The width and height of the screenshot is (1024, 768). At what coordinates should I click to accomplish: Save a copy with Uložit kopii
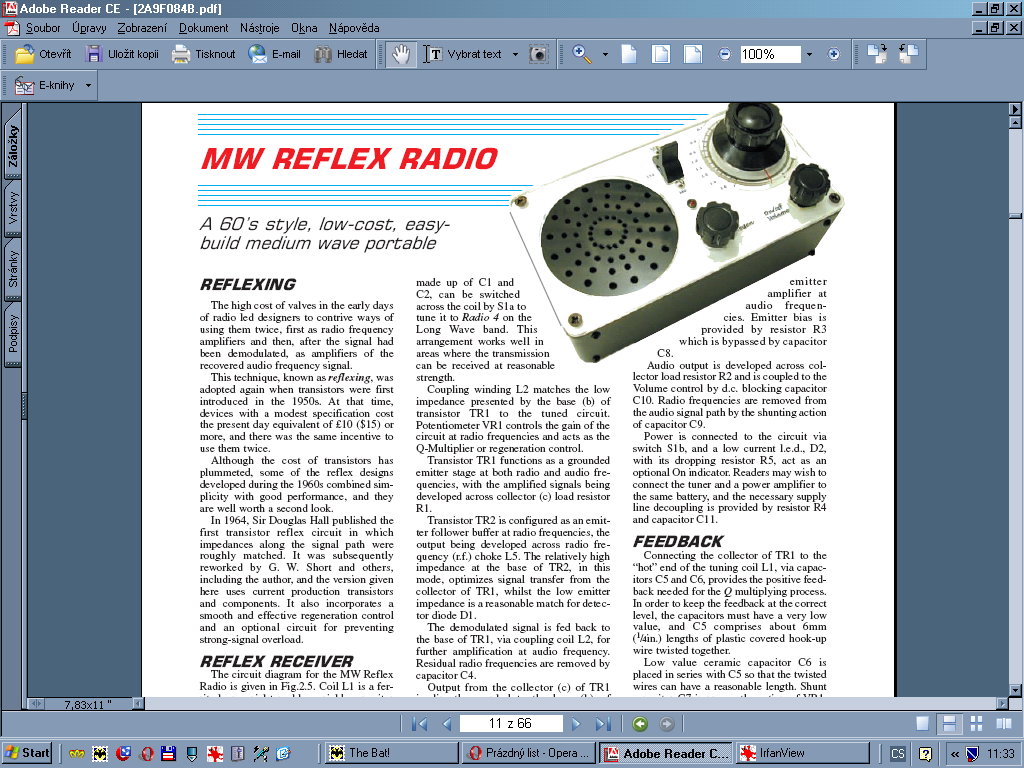(x=122, y=54)
